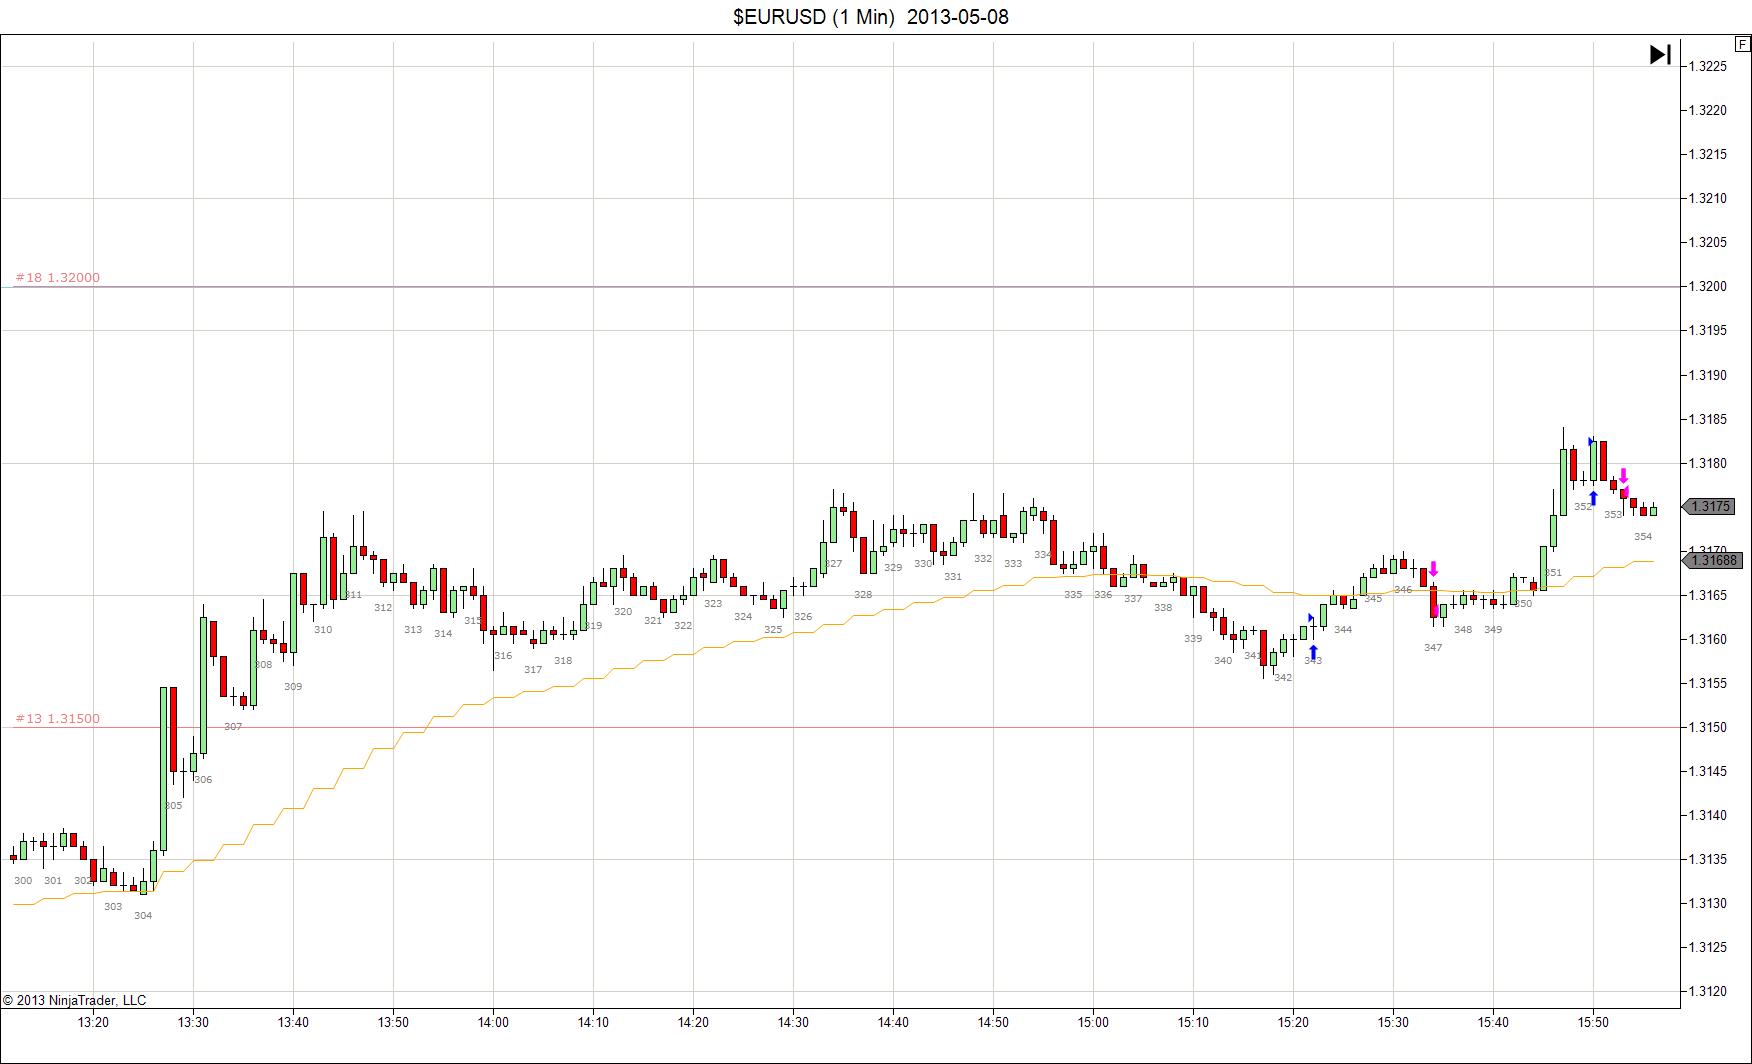1752x1064 pixels.
Task: Click the 14:50 time axis label
Action: click(x=993, y=1022)
